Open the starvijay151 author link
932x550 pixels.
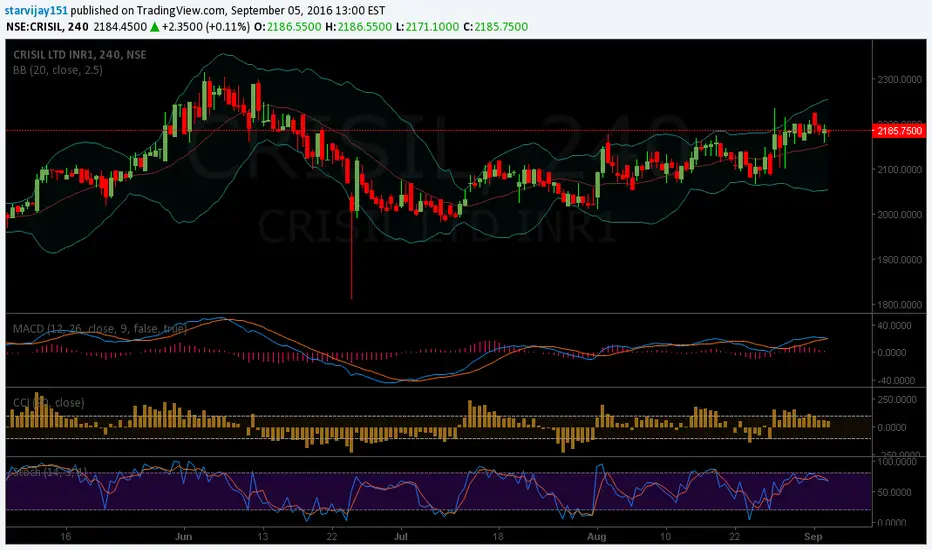36,10
